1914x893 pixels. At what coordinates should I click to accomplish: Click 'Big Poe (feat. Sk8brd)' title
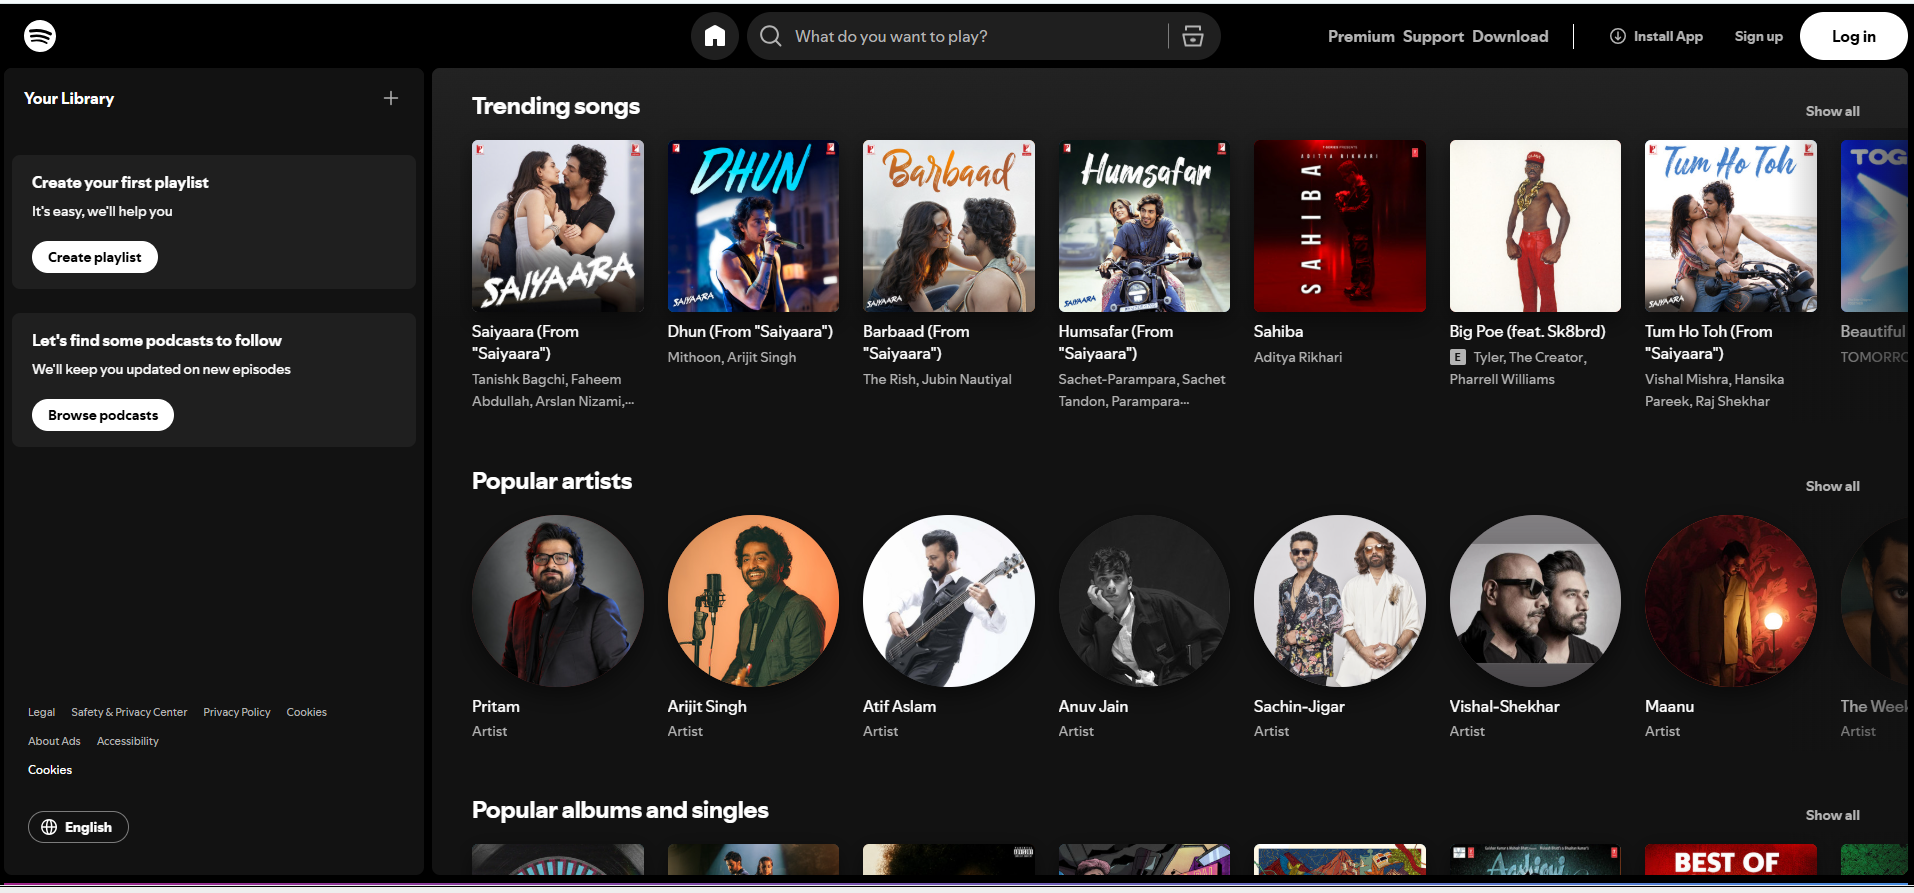1527,331
